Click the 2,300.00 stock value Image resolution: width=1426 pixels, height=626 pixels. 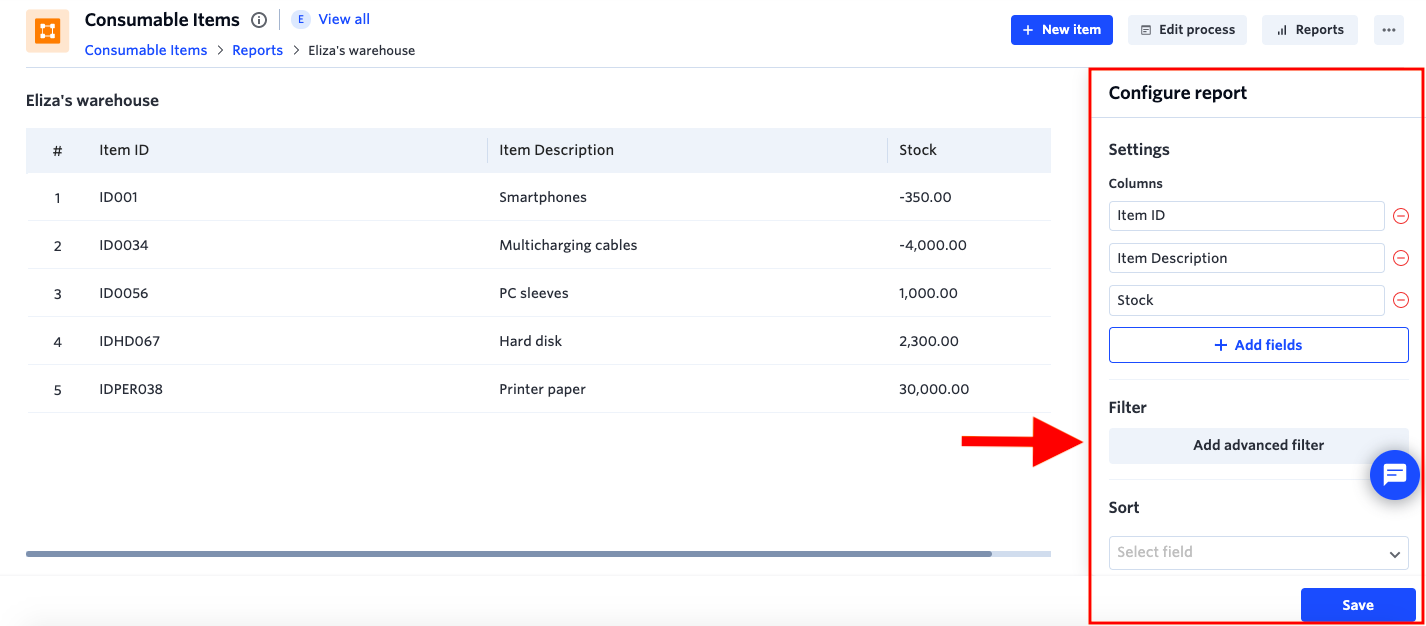click(x=928, y=341)
